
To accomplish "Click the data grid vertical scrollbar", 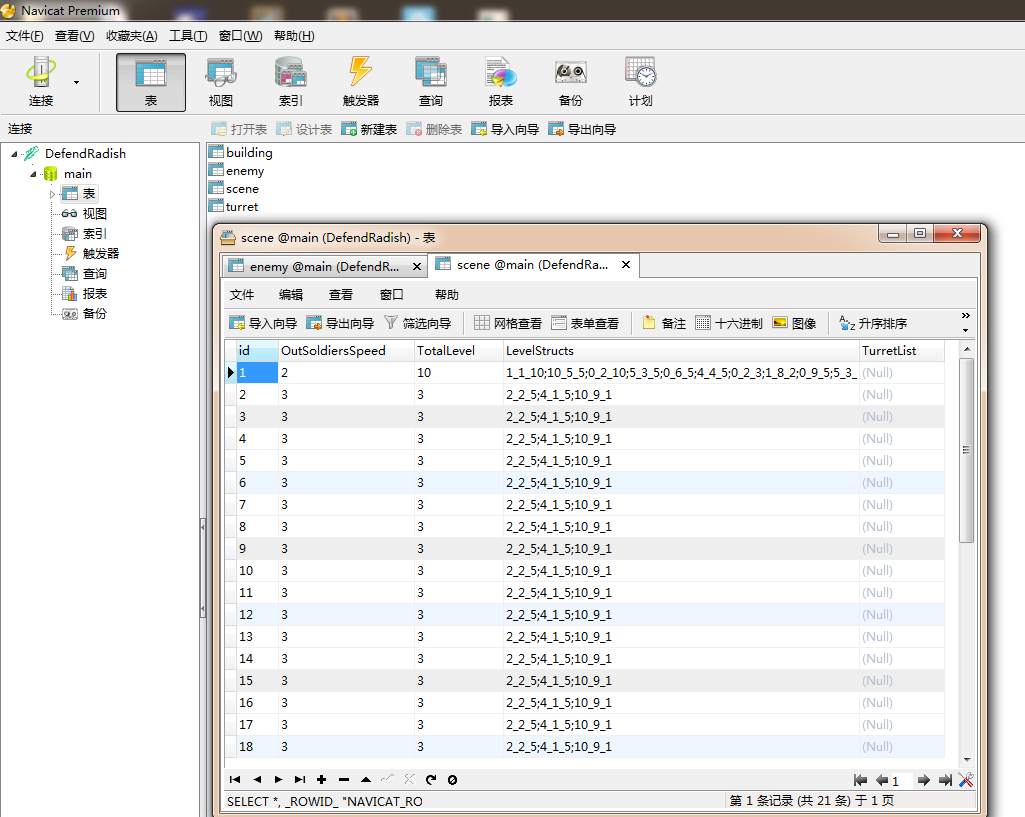I will pos(966,450).
